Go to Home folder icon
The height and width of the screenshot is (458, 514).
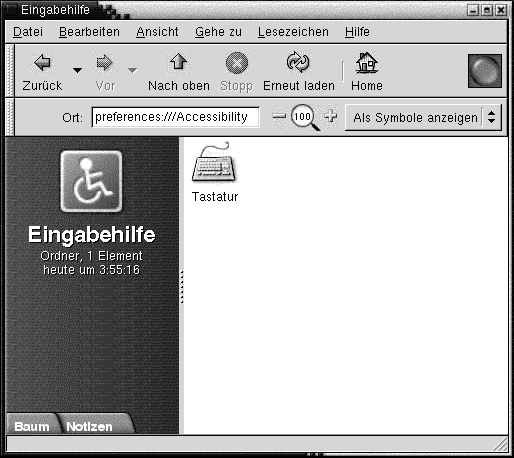[367, 63]
